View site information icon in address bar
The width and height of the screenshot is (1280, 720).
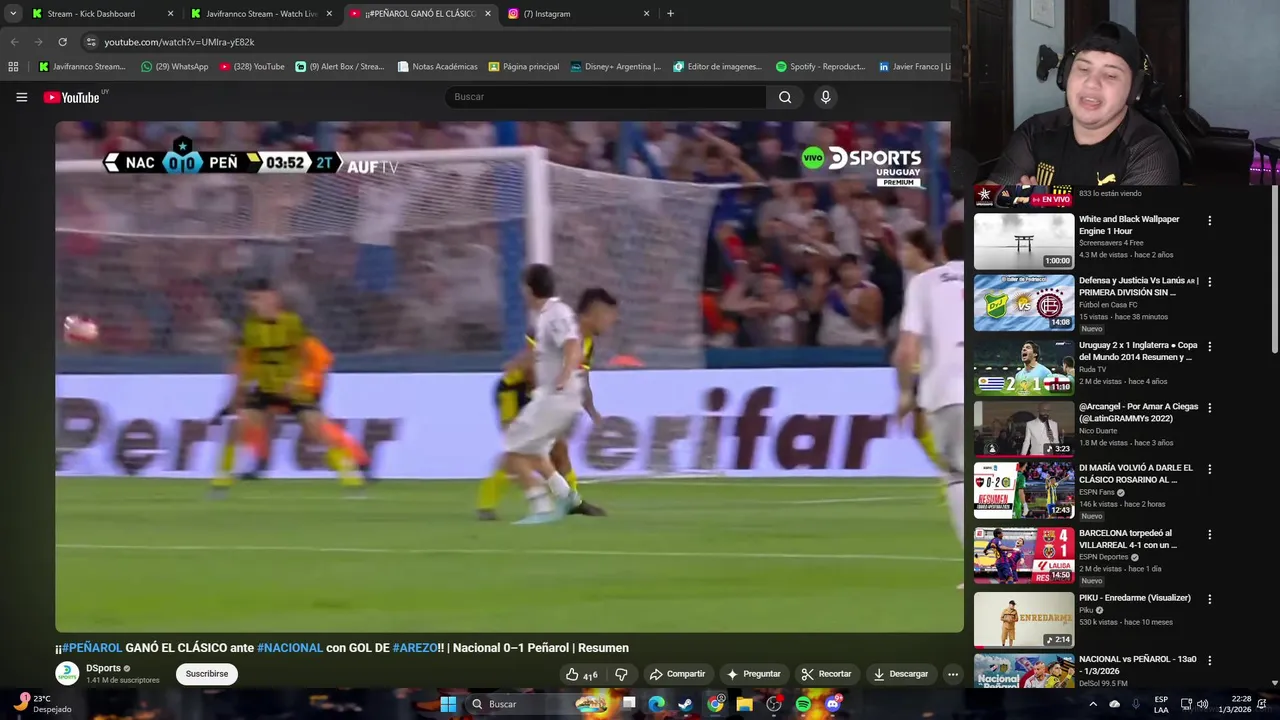tap(91, 42)
